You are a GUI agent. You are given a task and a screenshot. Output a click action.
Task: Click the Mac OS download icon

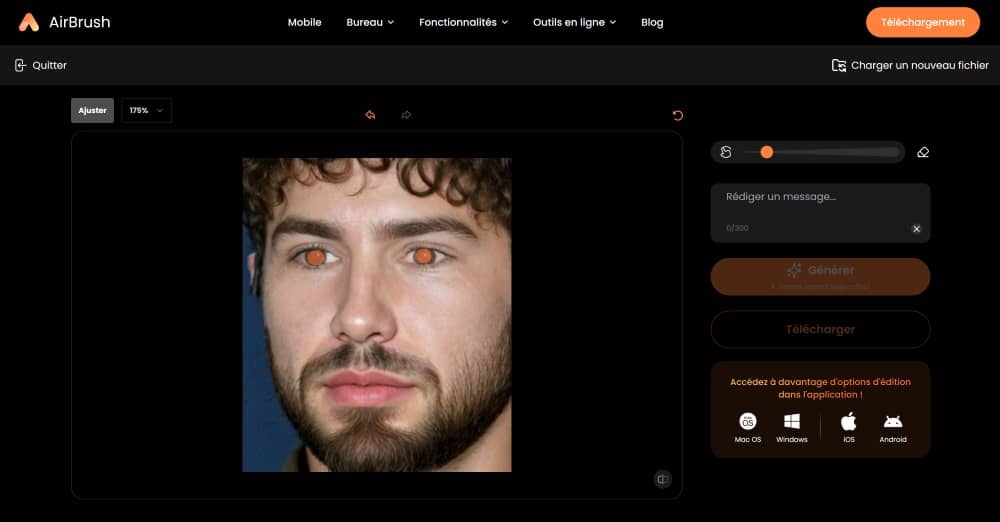pos(748,421)
